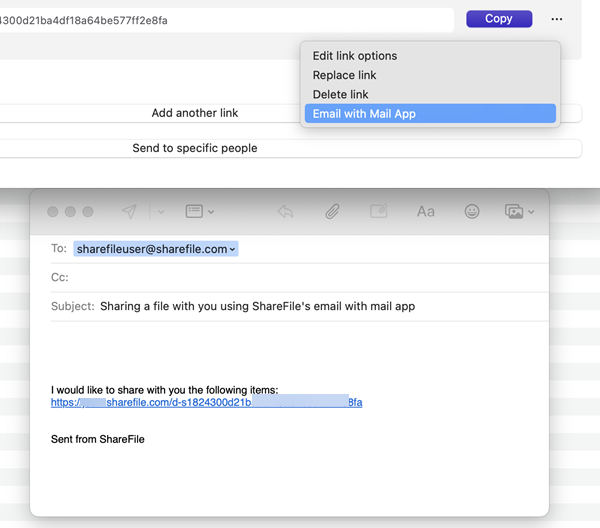Open text format Aa button
This screenshot has width=600, height=528.
point(426,212)
